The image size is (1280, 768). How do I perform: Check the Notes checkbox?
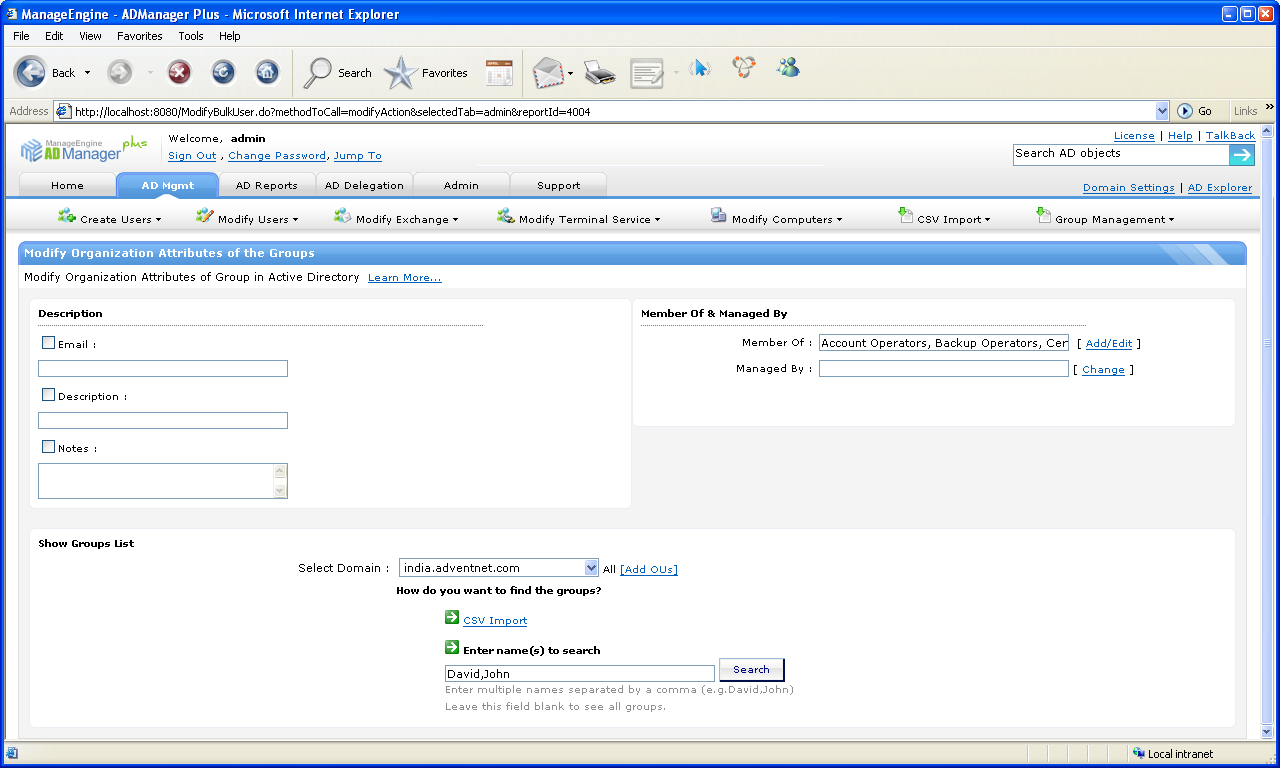[48, 447]
